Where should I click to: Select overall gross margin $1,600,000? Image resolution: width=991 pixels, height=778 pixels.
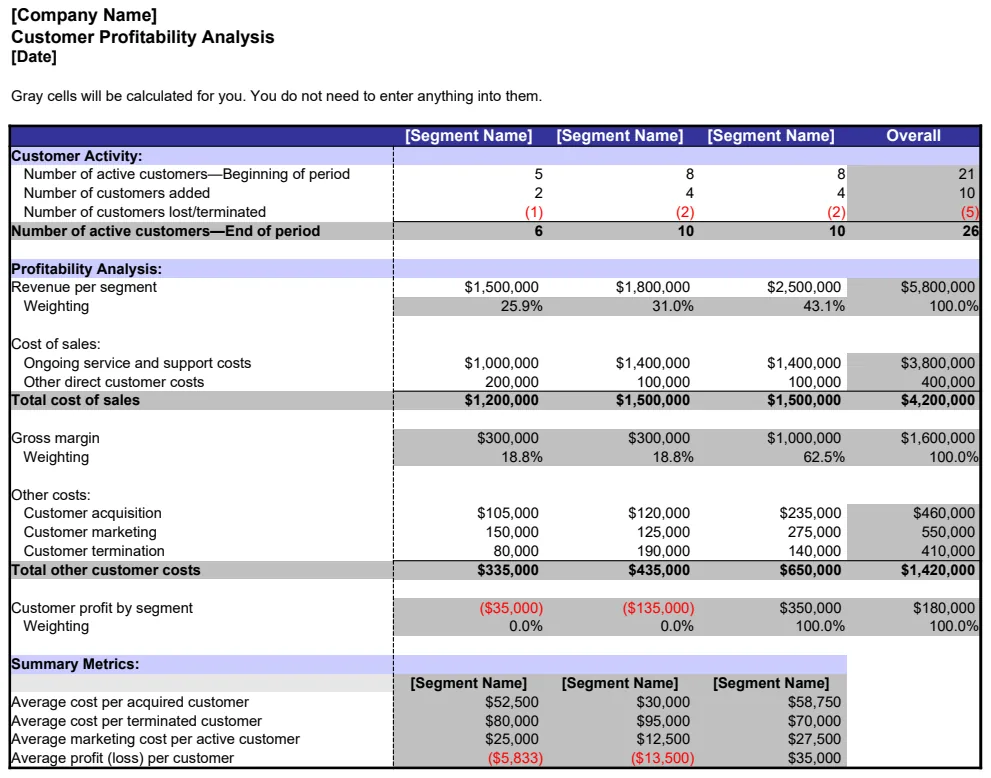938,439
